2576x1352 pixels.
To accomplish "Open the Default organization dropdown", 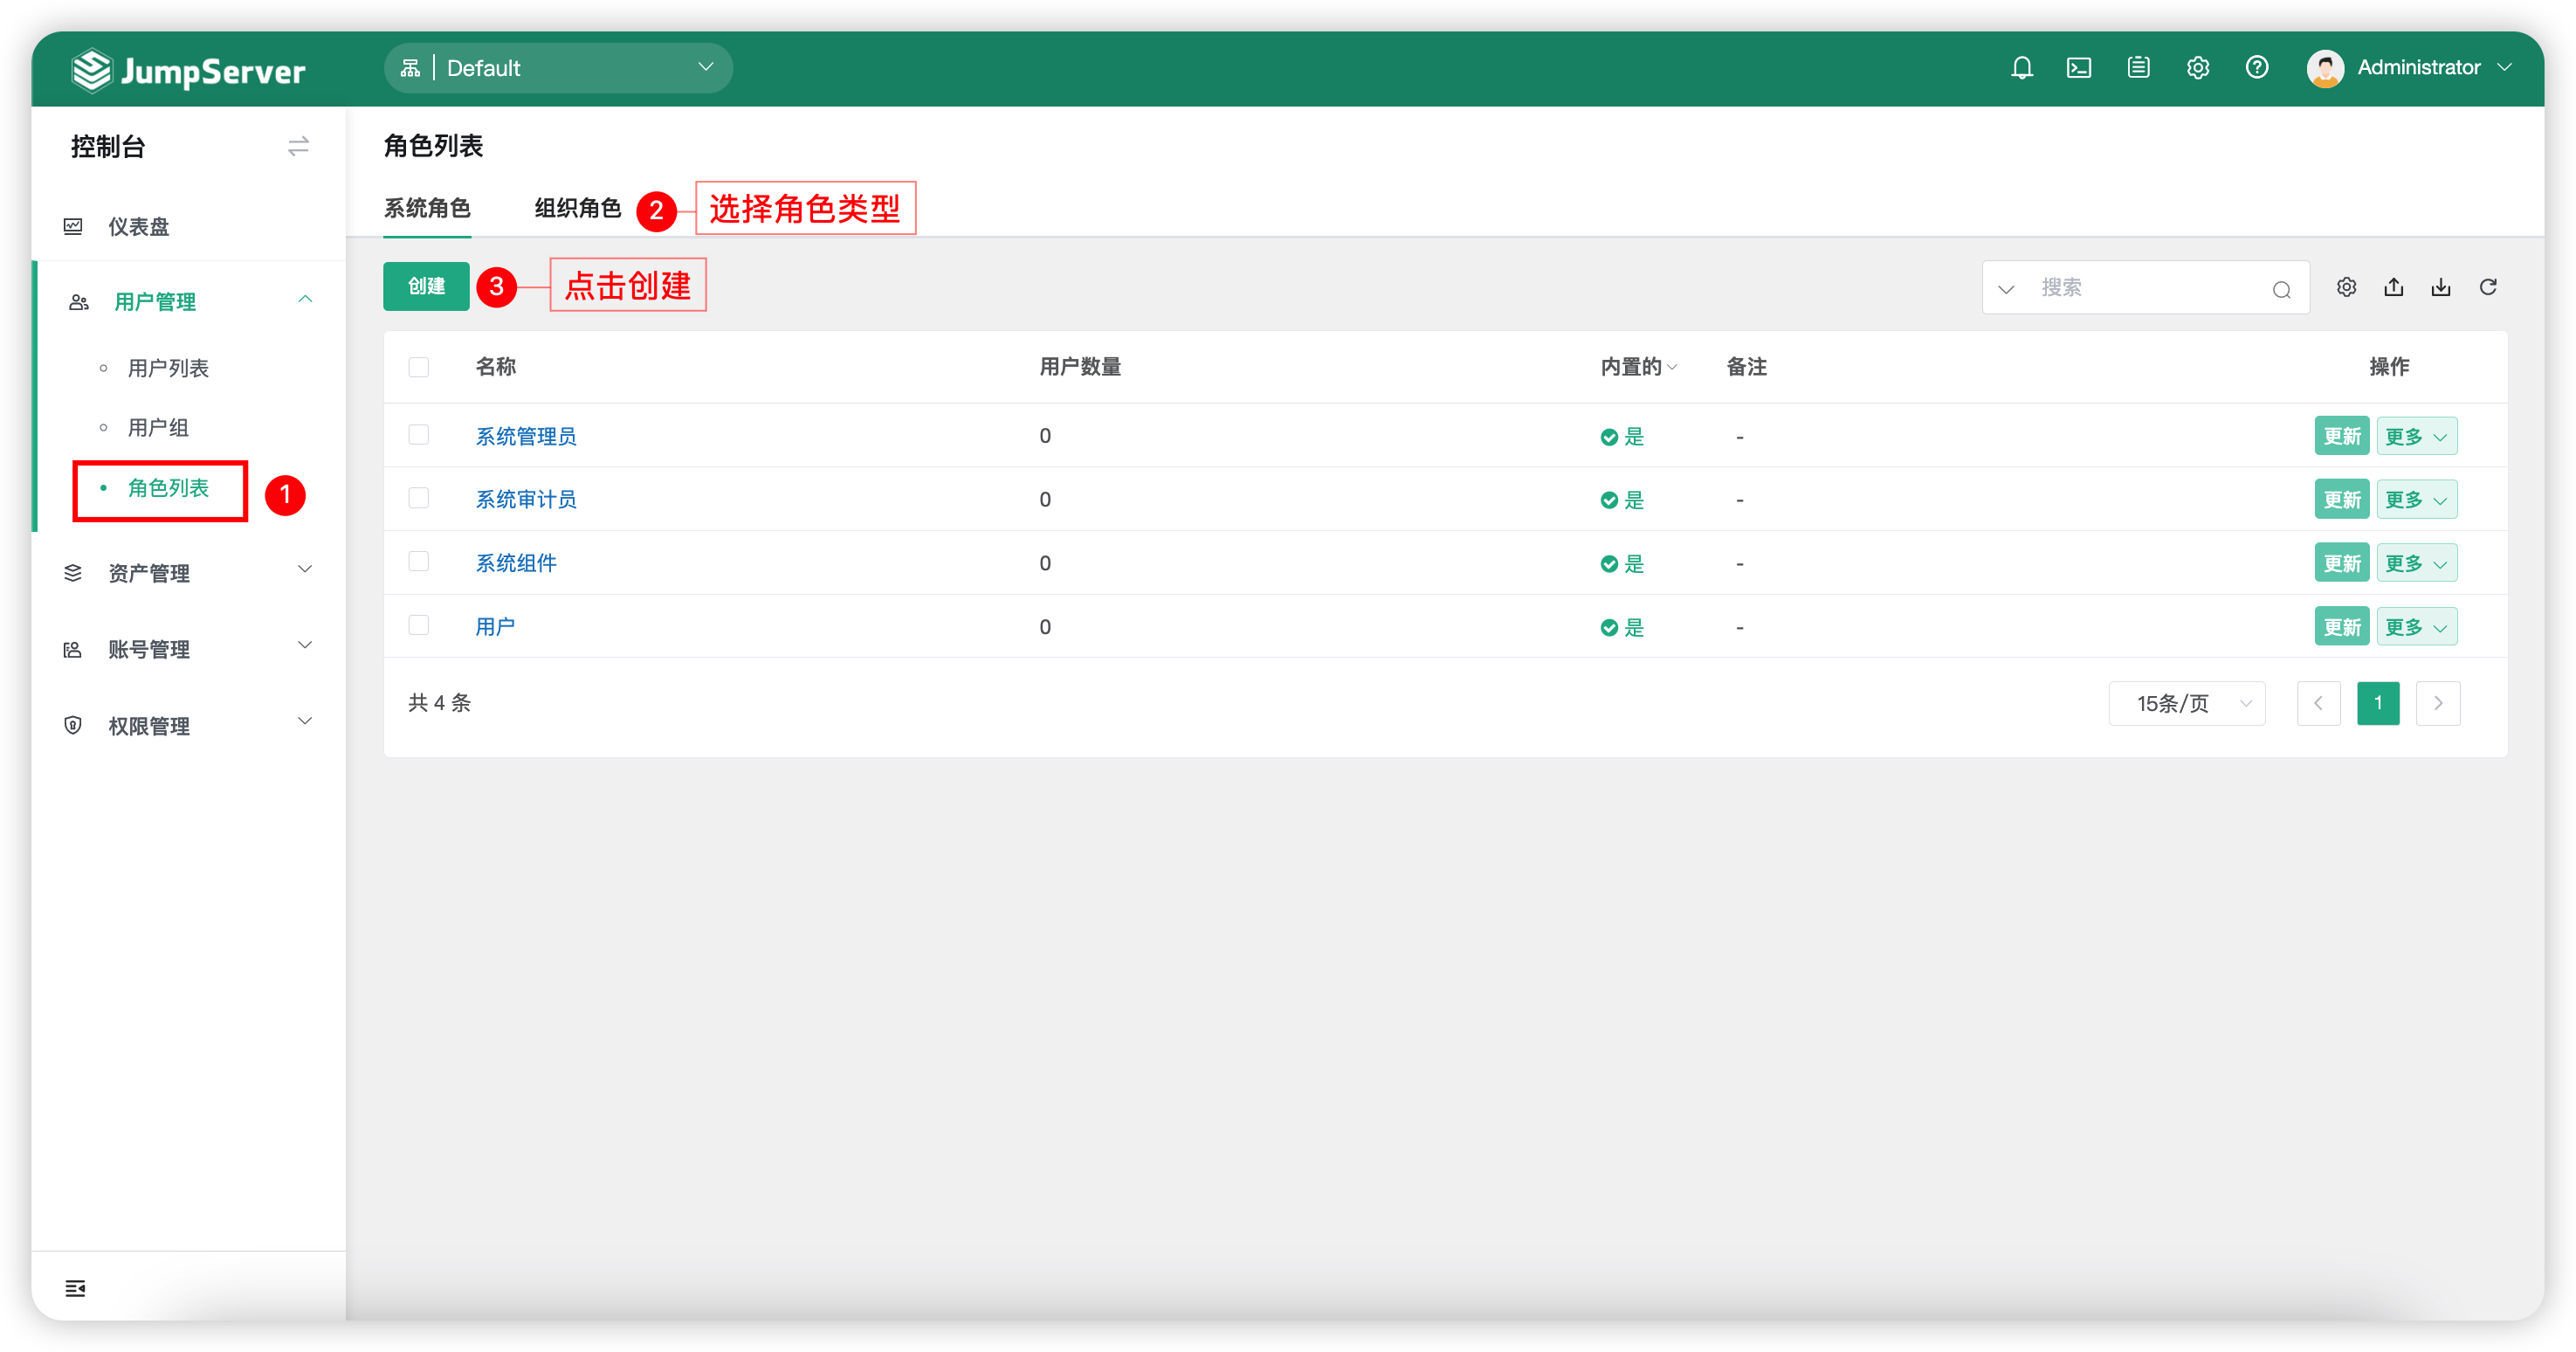I will coord(558,68).
